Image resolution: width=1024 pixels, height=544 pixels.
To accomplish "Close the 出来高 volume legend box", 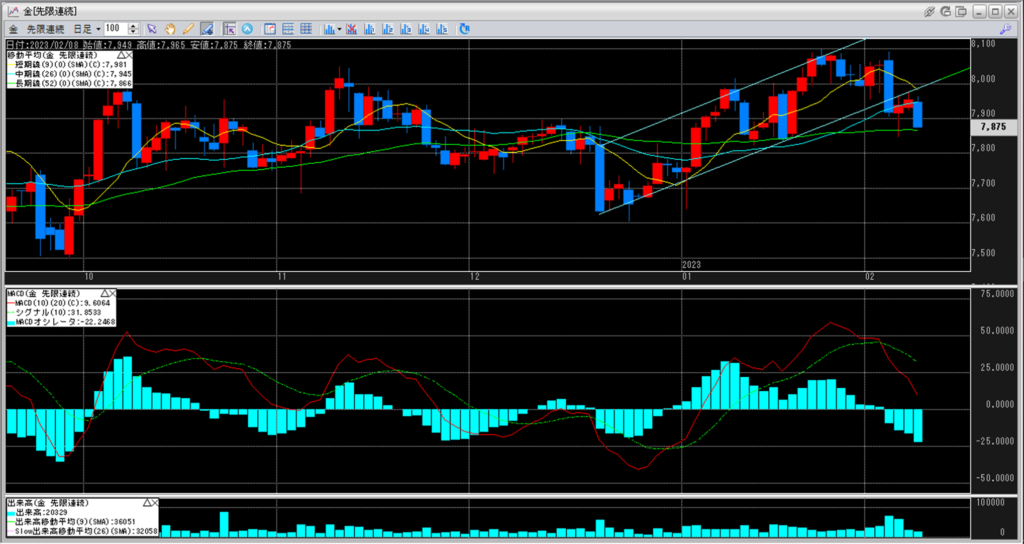I will (x=154, y=503).
